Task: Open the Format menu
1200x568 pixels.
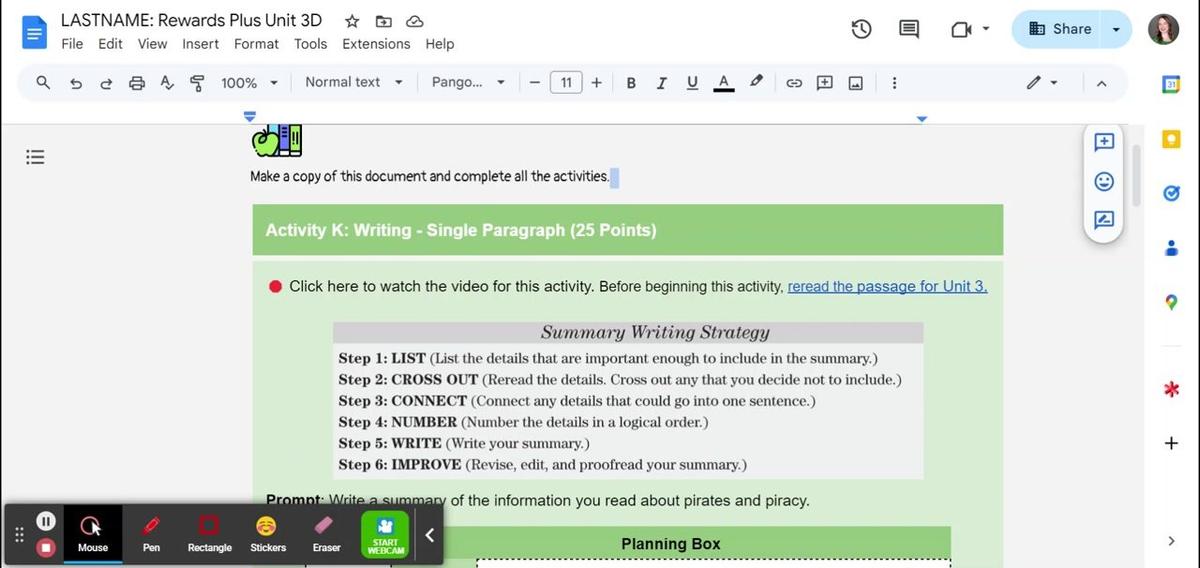Action: (x=256, y=44)
